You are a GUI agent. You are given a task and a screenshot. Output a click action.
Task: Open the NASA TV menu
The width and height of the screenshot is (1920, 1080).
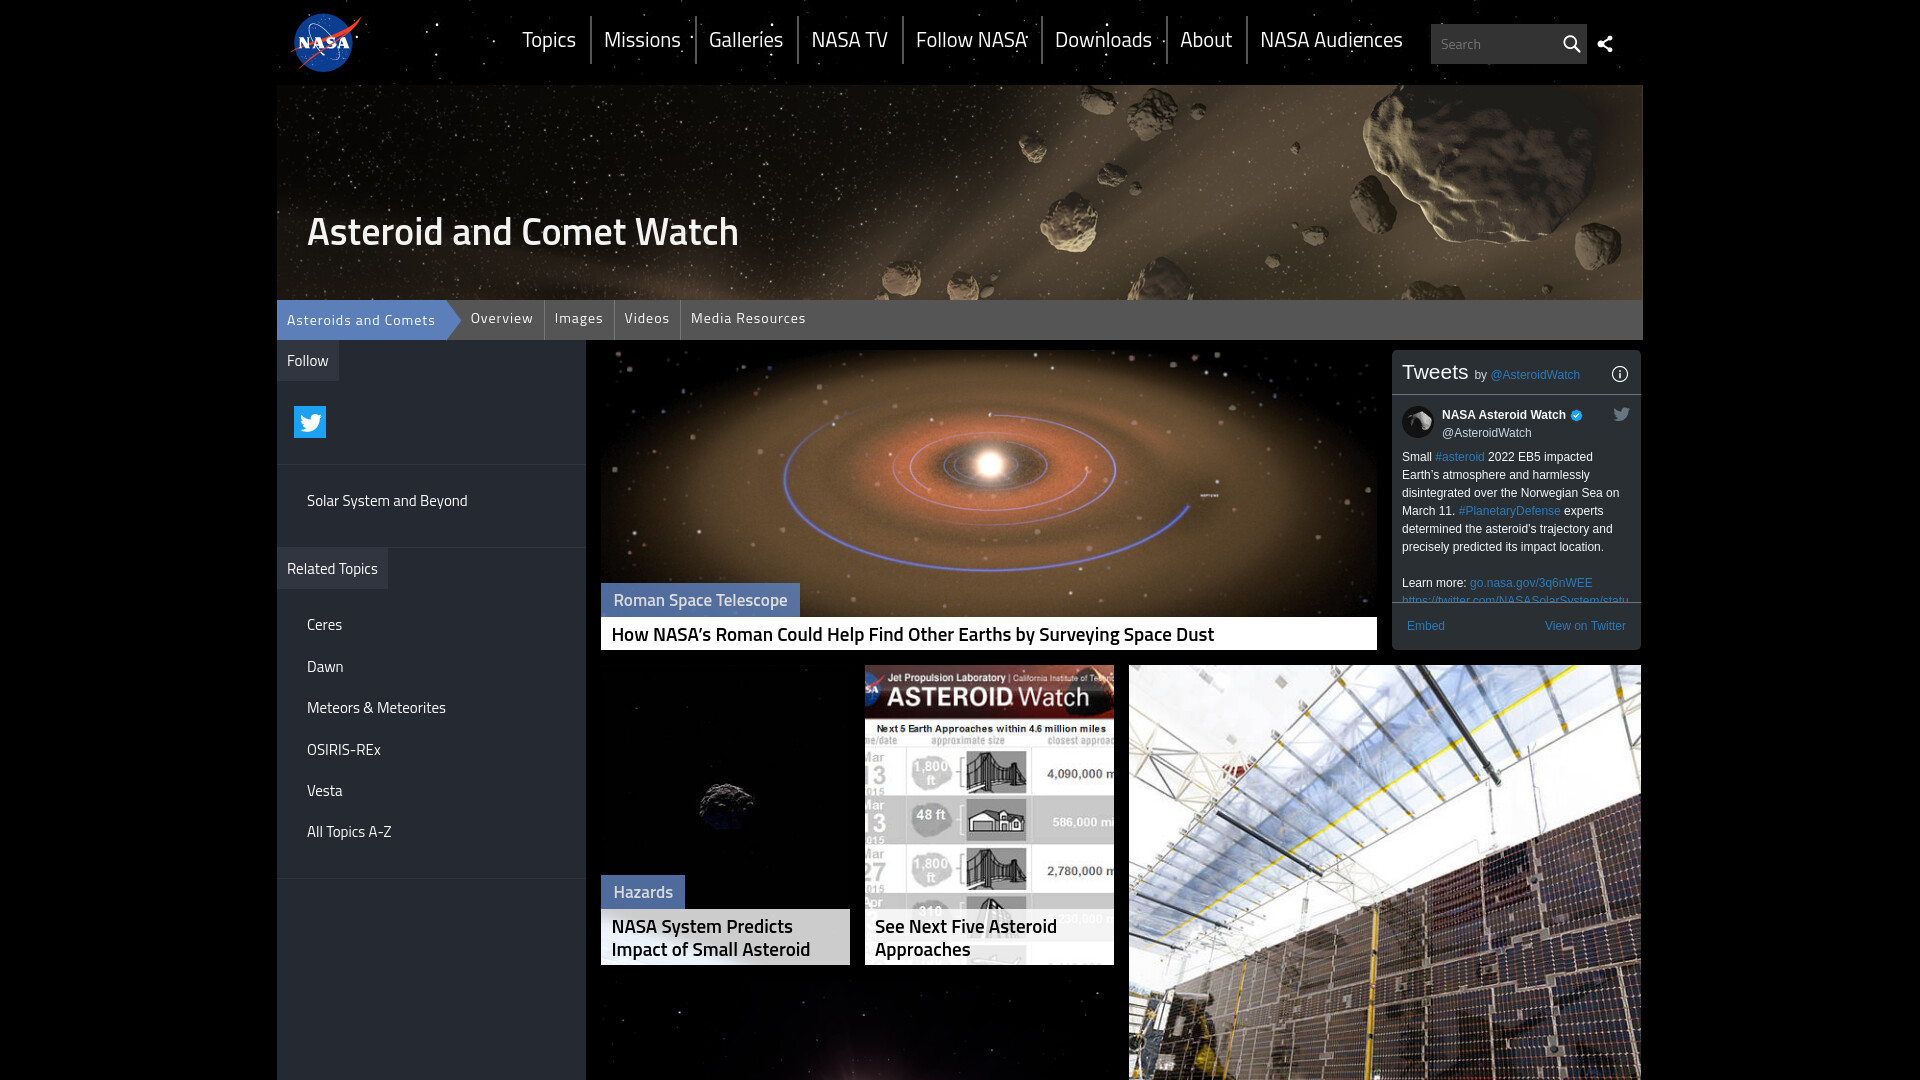(850, 40)
